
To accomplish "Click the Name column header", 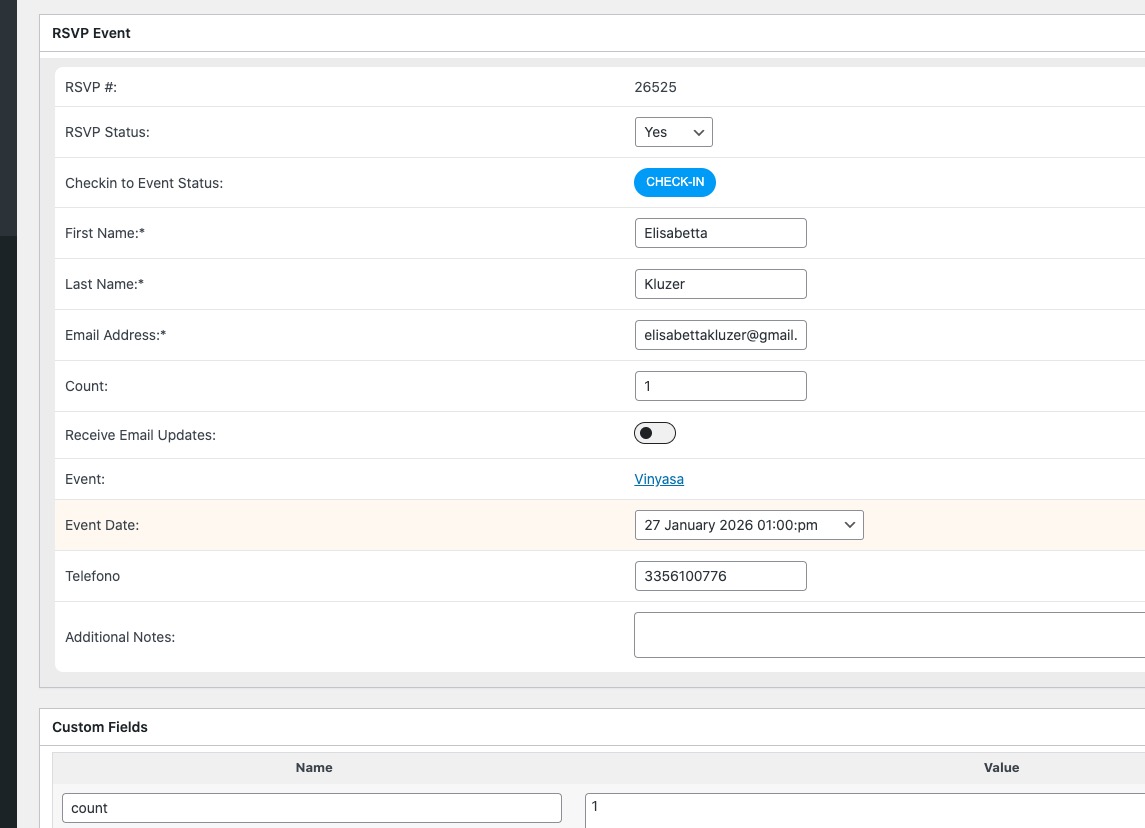I will click(314, 768).
